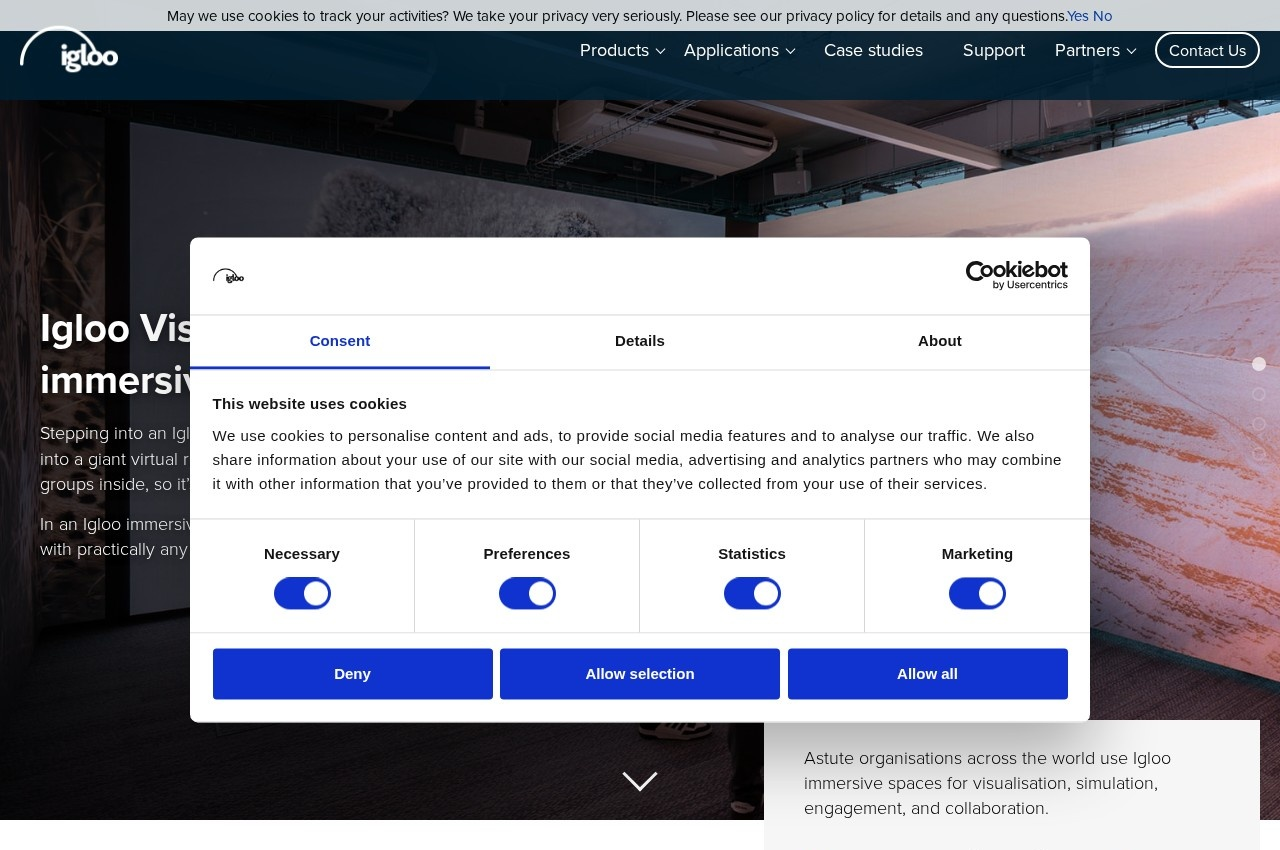Expand the Products menu chevron
The height and width of the screenshot is (850, 1280).
tap(660, 51)
